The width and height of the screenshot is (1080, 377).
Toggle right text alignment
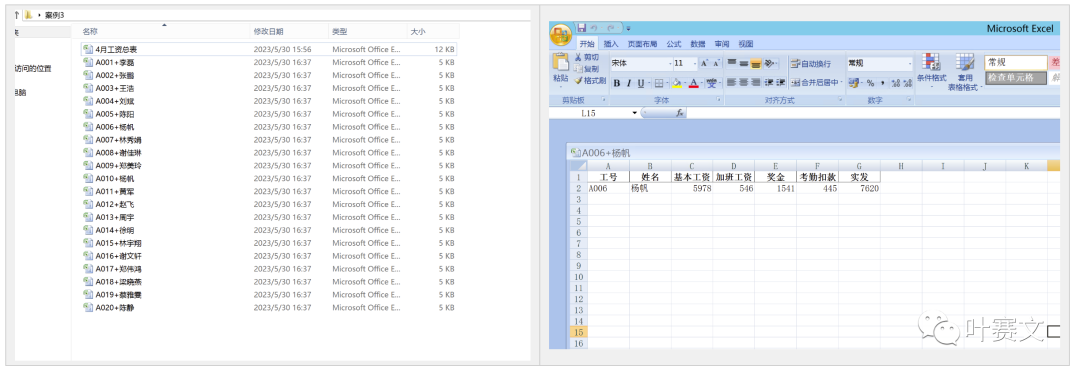756,82
